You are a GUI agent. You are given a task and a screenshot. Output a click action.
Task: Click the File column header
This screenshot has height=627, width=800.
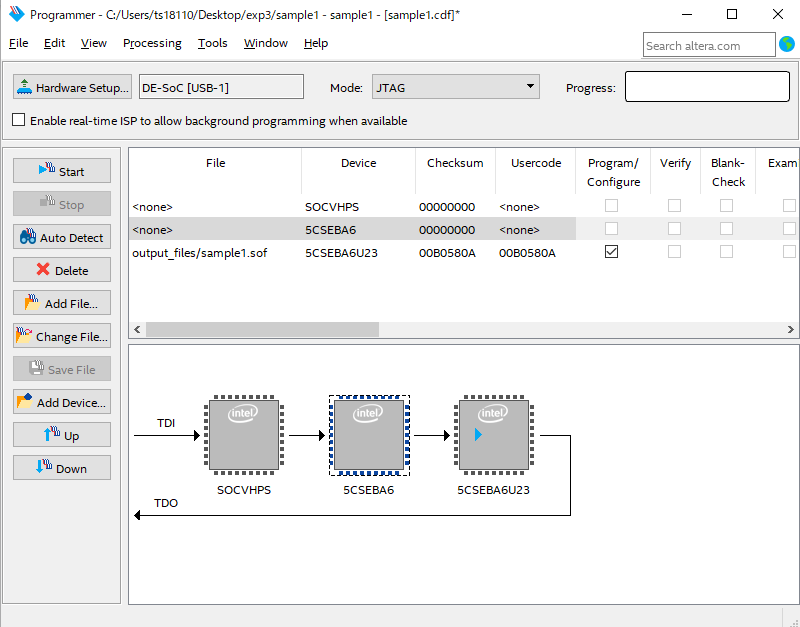215,172
